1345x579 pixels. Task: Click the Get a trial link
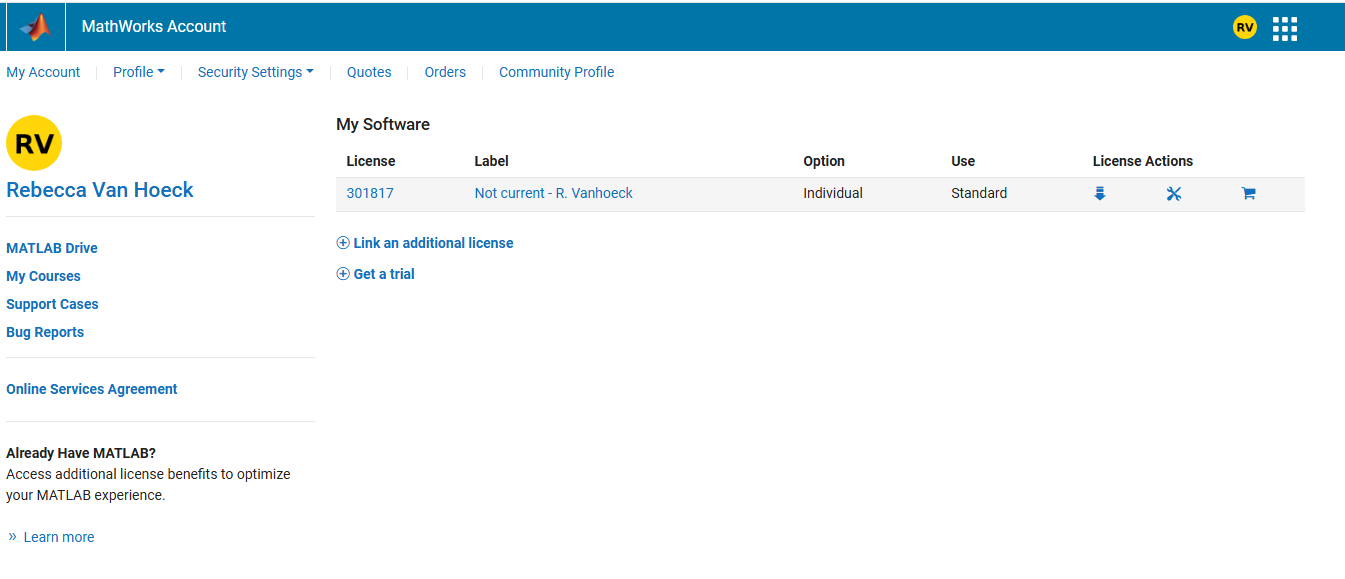[383, 274]
